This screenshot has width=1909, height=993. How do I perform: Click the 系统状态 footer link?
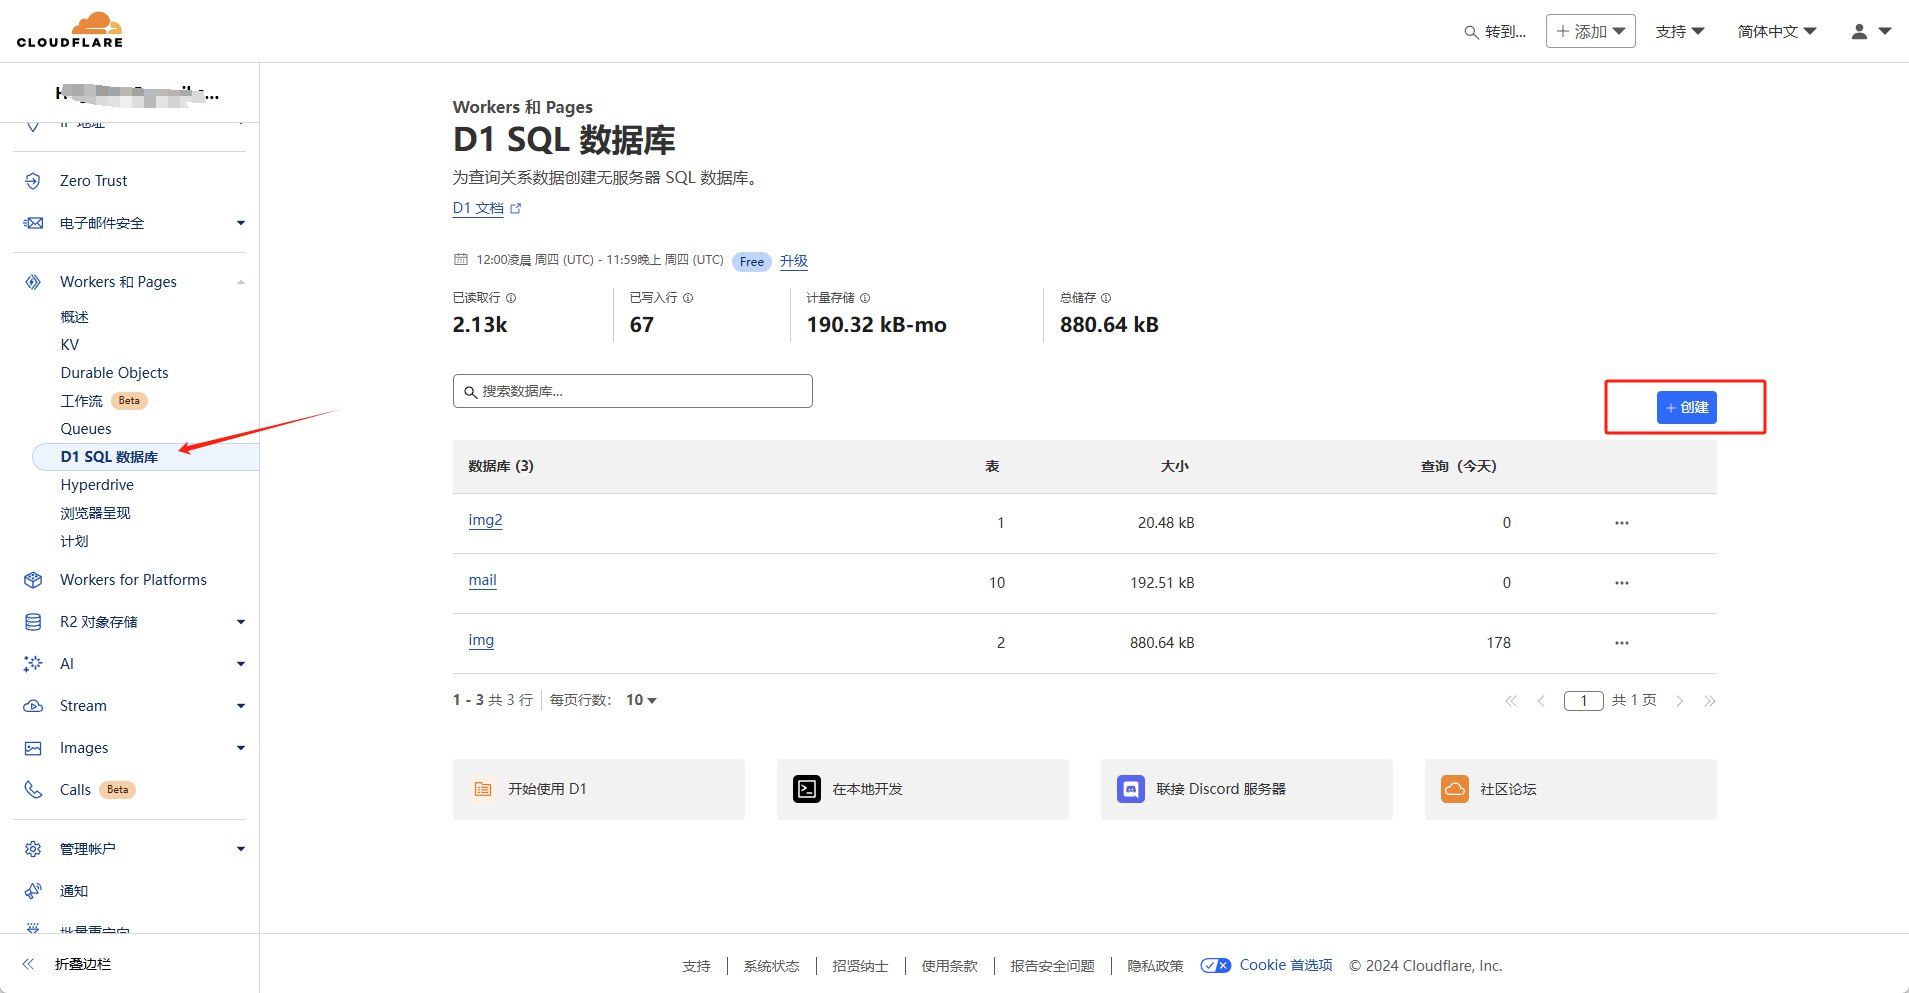pos(771,966)
